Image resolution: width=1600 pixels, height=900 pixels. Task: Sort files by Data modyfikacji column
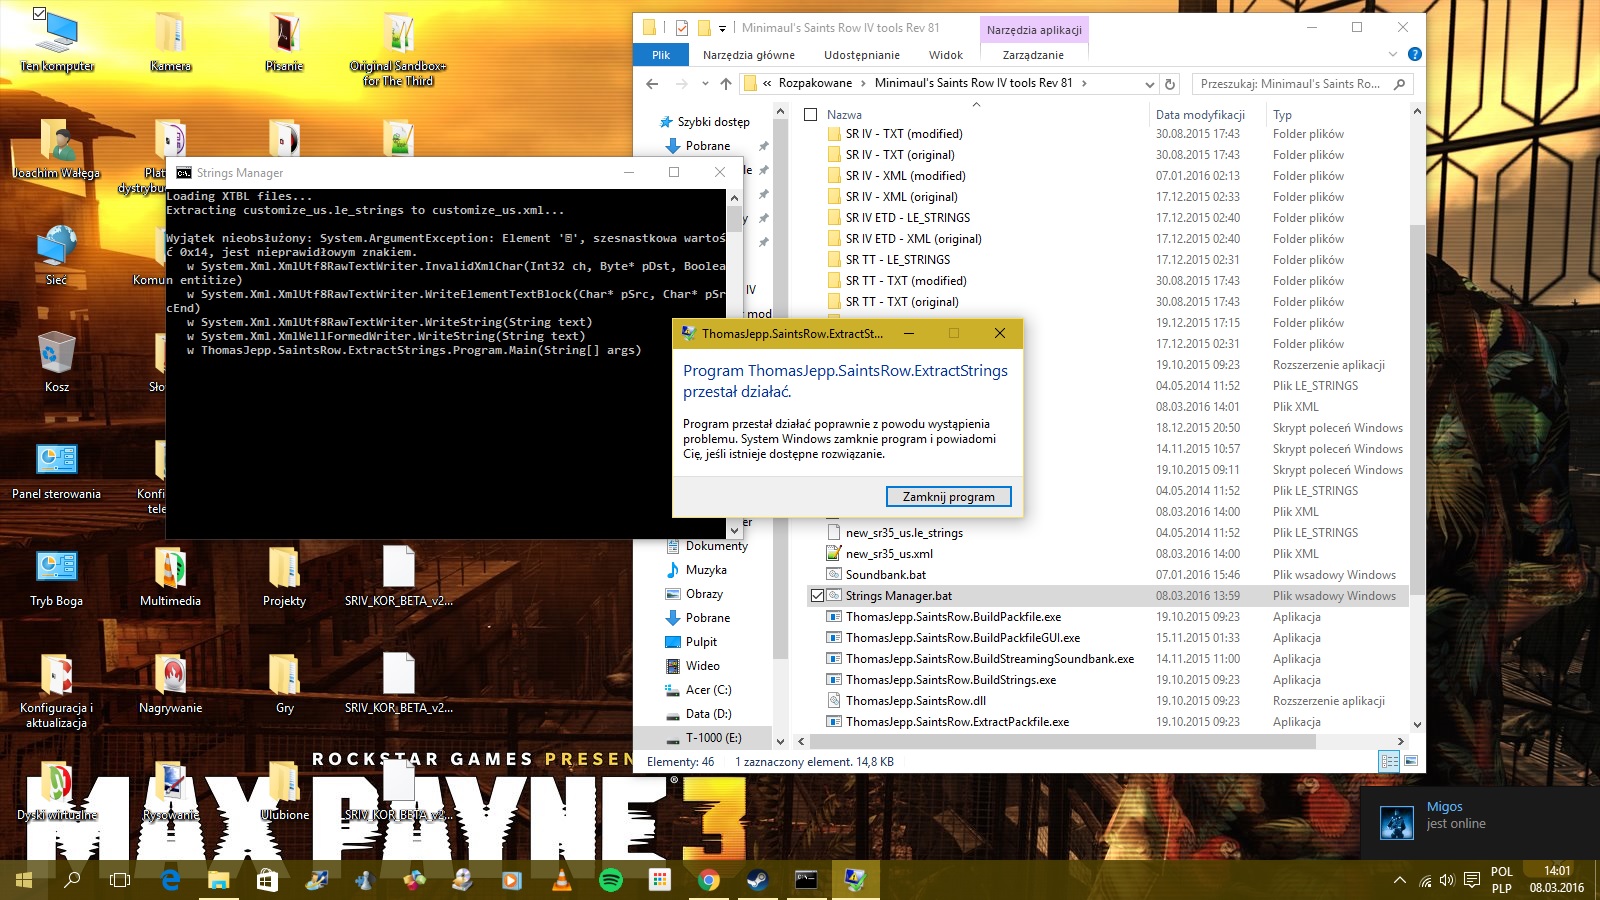(x=1200, y=115)
